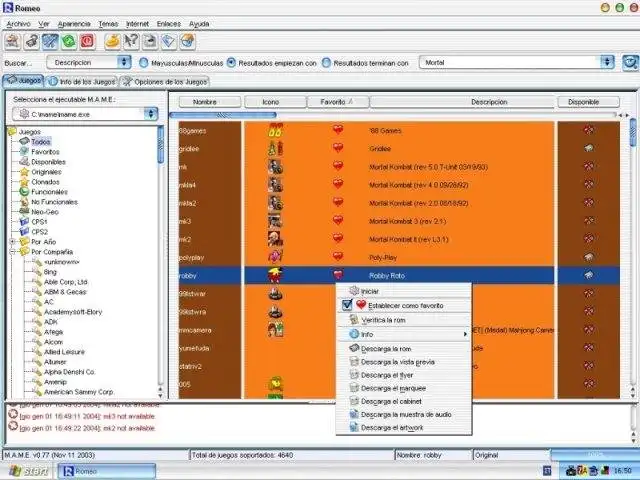640x480 pixels.
Task: Click the mk2 not available log icon
Action: coord(13,427)
